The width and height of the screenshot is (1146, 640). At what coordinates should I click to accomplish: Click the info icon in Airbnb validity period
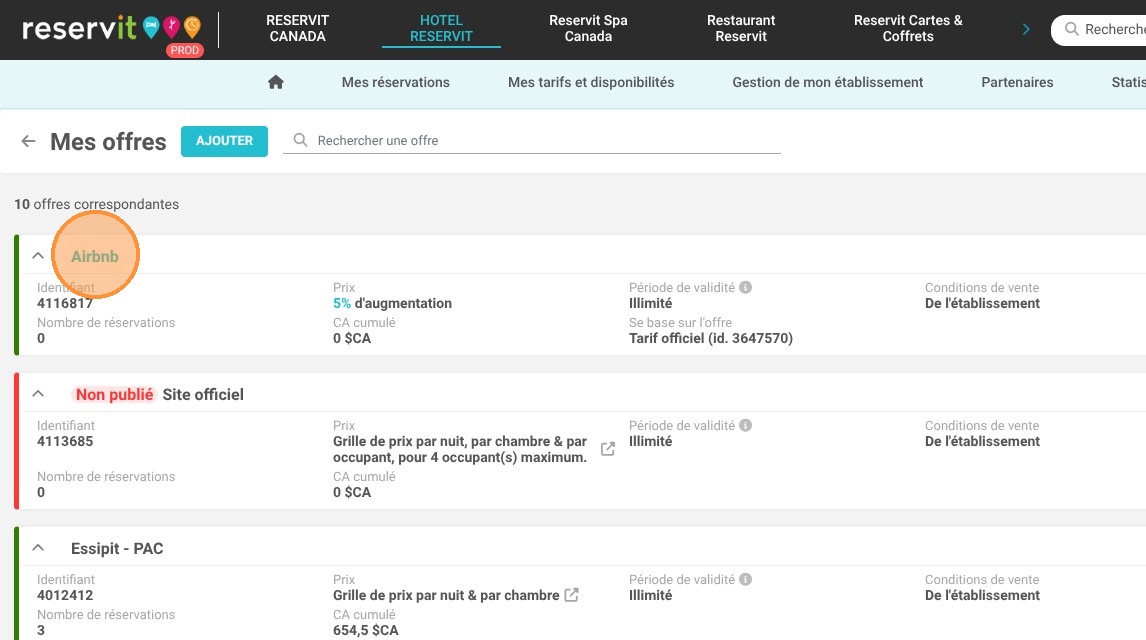(x=745, y=287)
